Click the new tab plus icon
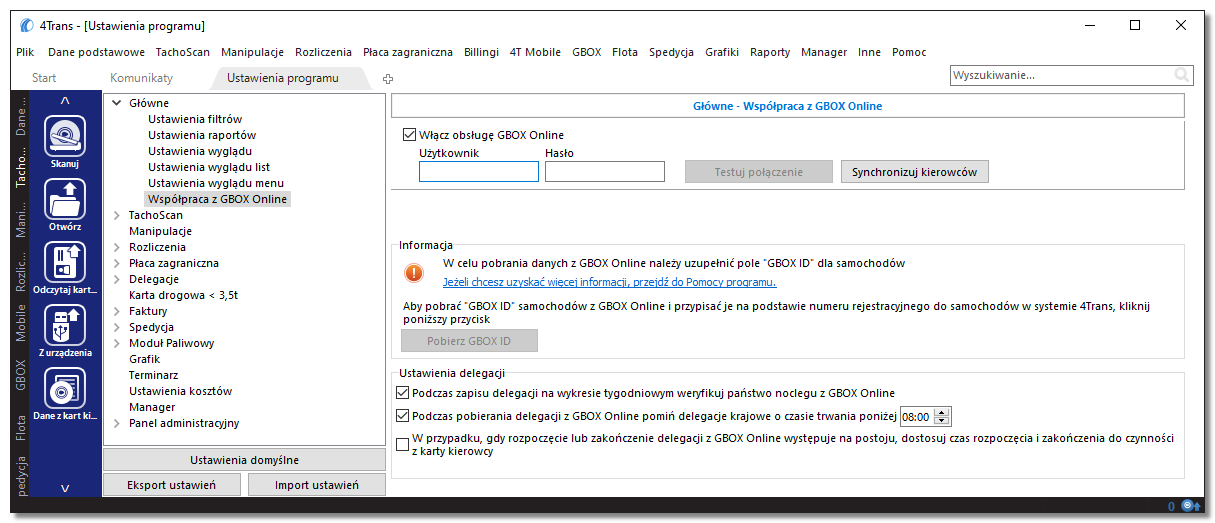Screen dimensions: 1215x523 point(389,78)
